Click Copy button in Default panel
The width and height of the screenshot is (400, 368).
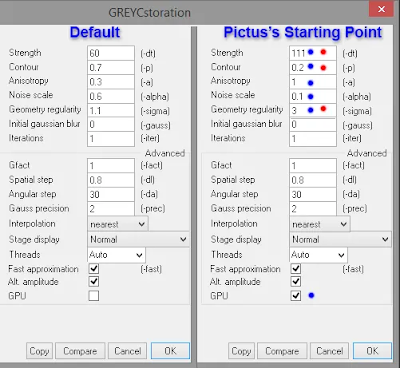(39, 351)
